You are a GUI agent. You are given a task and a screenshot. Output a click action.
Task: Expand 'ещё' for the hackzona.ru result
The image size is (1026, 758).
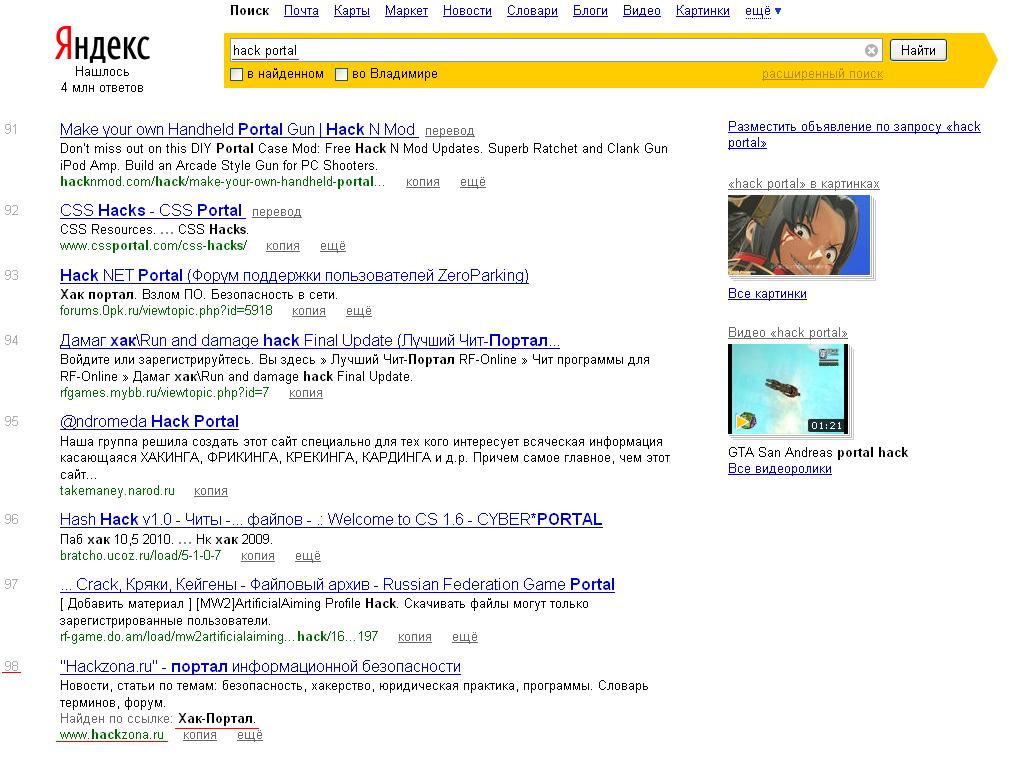click(x=249, y=735)
